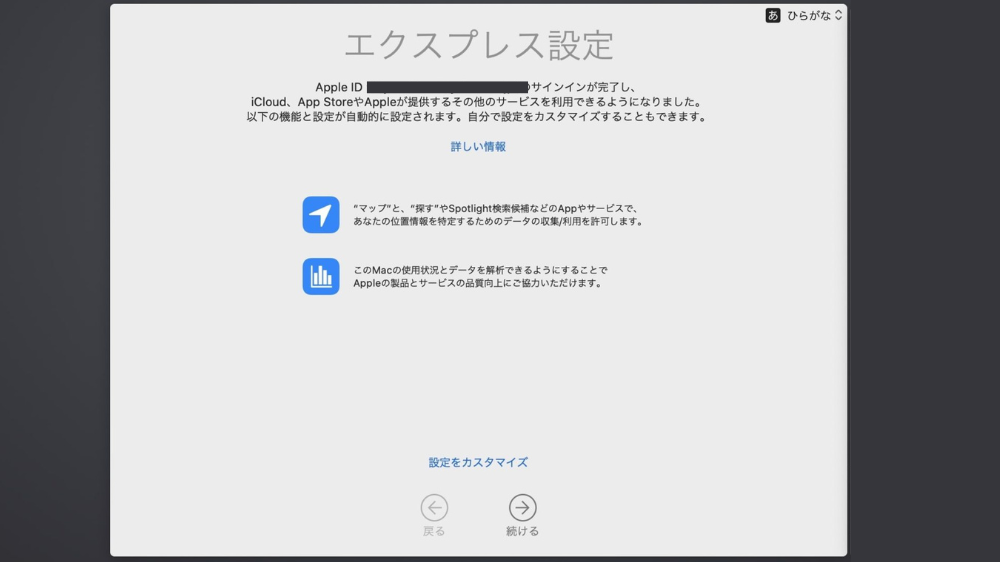Click the エクスプレス設定 heading
This screenshot has width=1000, height=562.
(478, 45)
